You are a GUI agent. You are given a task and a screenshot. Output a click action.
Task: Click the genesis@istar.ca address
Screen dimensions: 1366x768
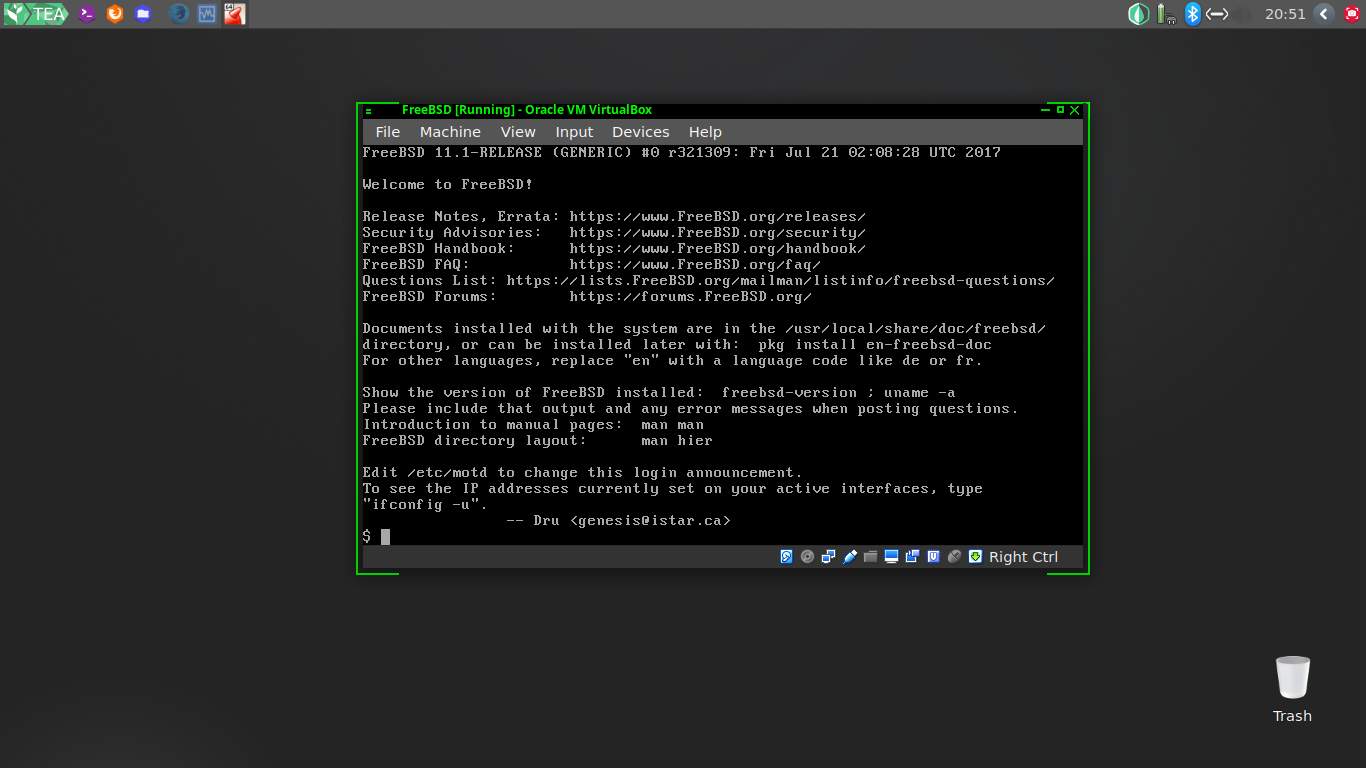click(650, 520)
